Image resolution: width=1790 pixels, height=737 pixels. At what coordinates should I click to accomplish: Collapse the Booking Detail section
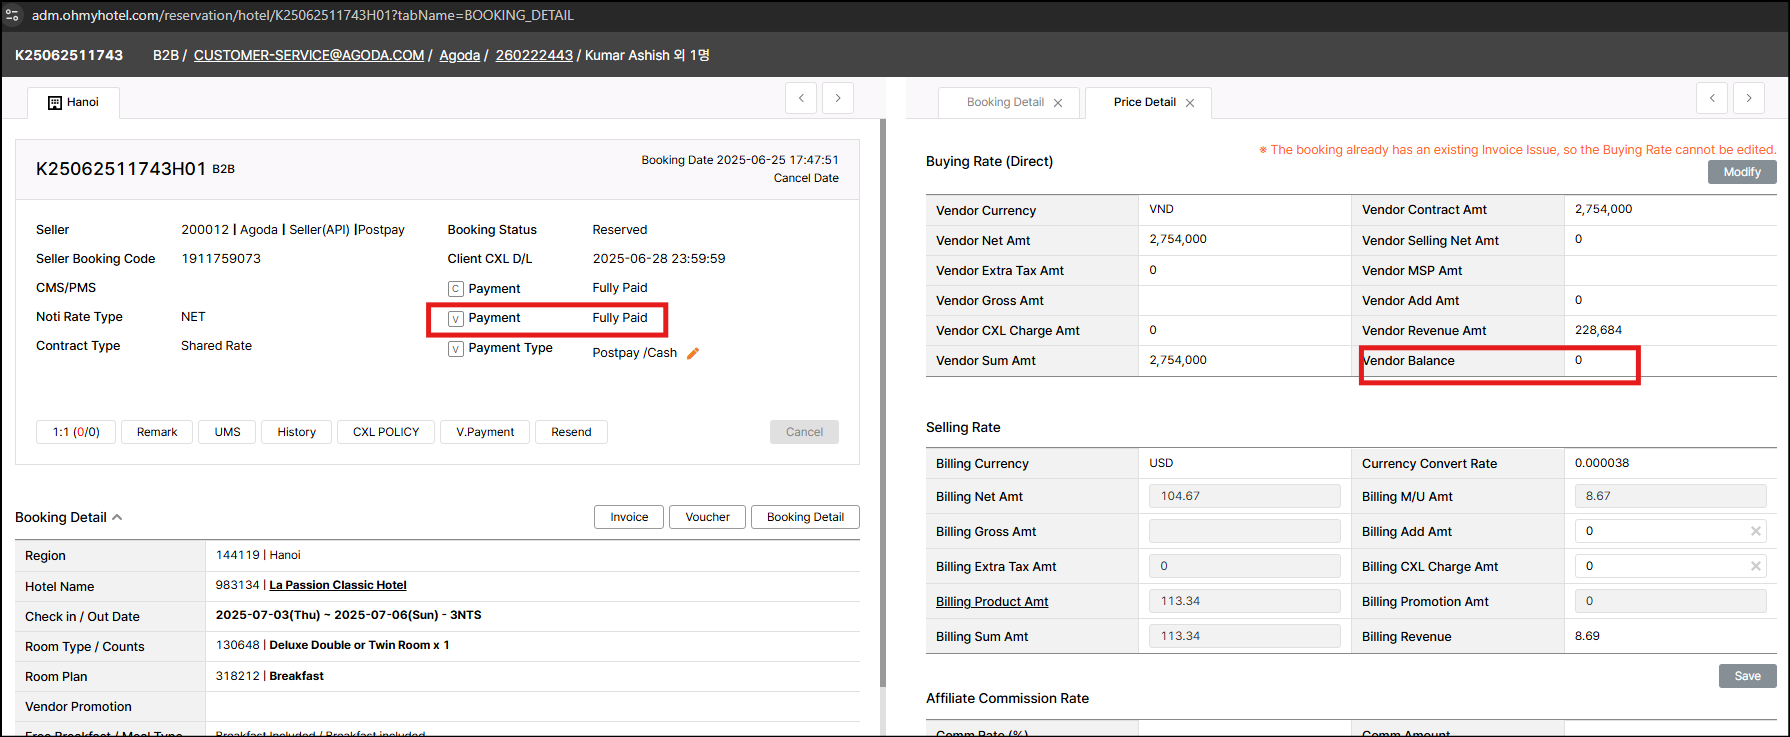(117, 517)
